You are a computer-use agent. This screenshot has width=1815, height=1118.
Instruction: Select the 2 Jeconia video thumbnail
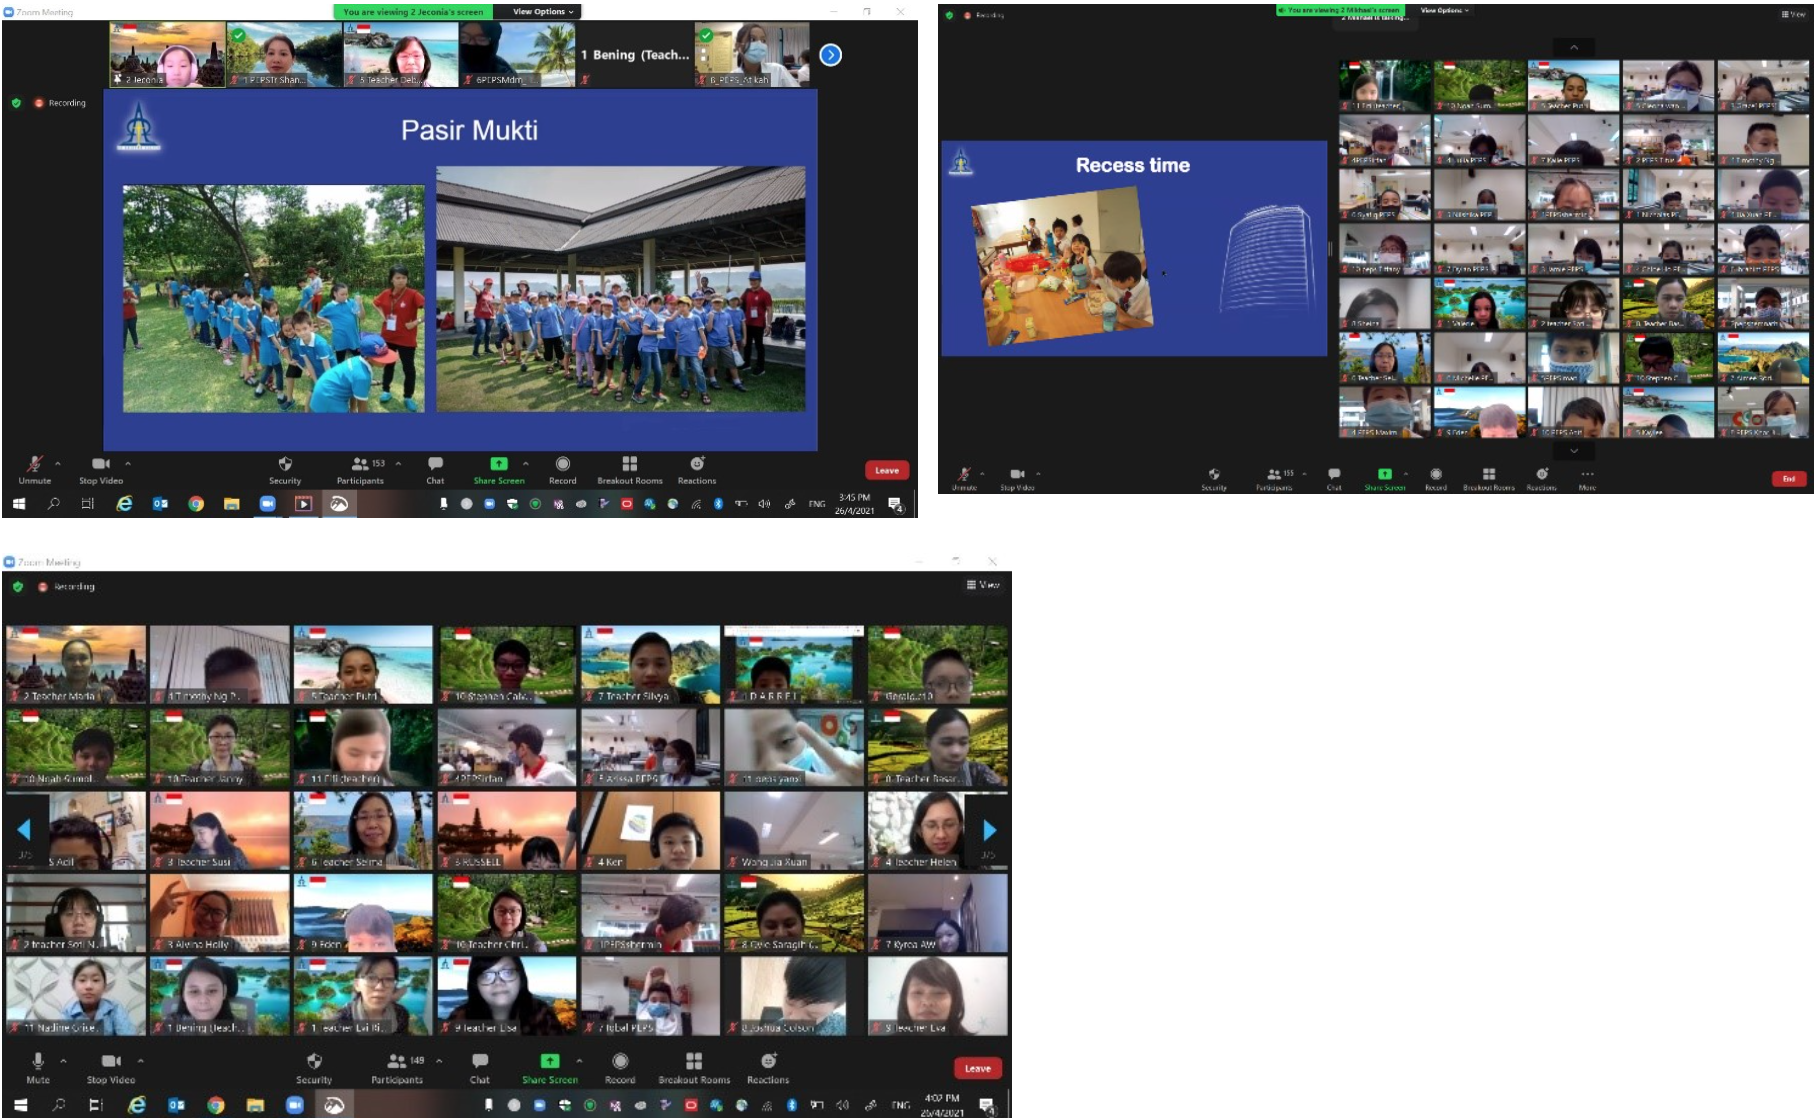[167, 54]
